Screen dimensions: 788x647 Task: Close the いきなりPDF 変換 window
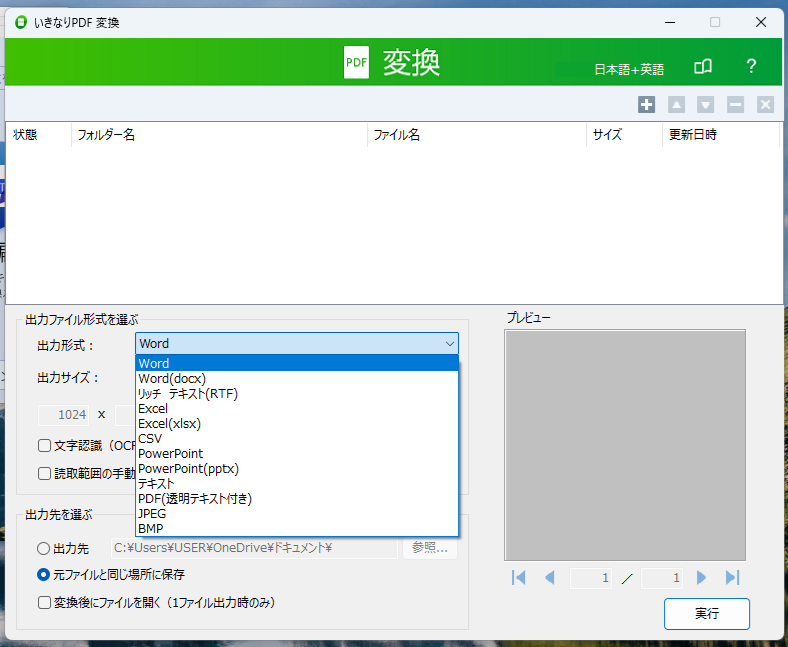click(761, 22)
